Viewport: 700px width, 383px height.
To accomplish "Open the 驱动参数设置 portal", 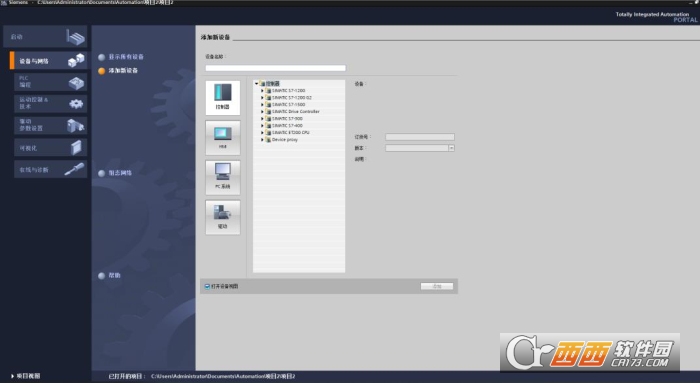I will point(50,125).
